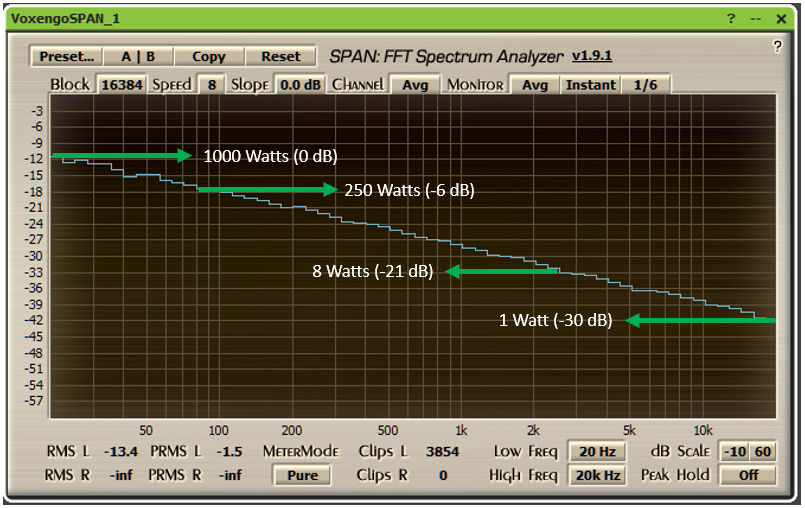Click the Peak Hold label
This screenshot has width=805, height=508.
tap(675, 475)
